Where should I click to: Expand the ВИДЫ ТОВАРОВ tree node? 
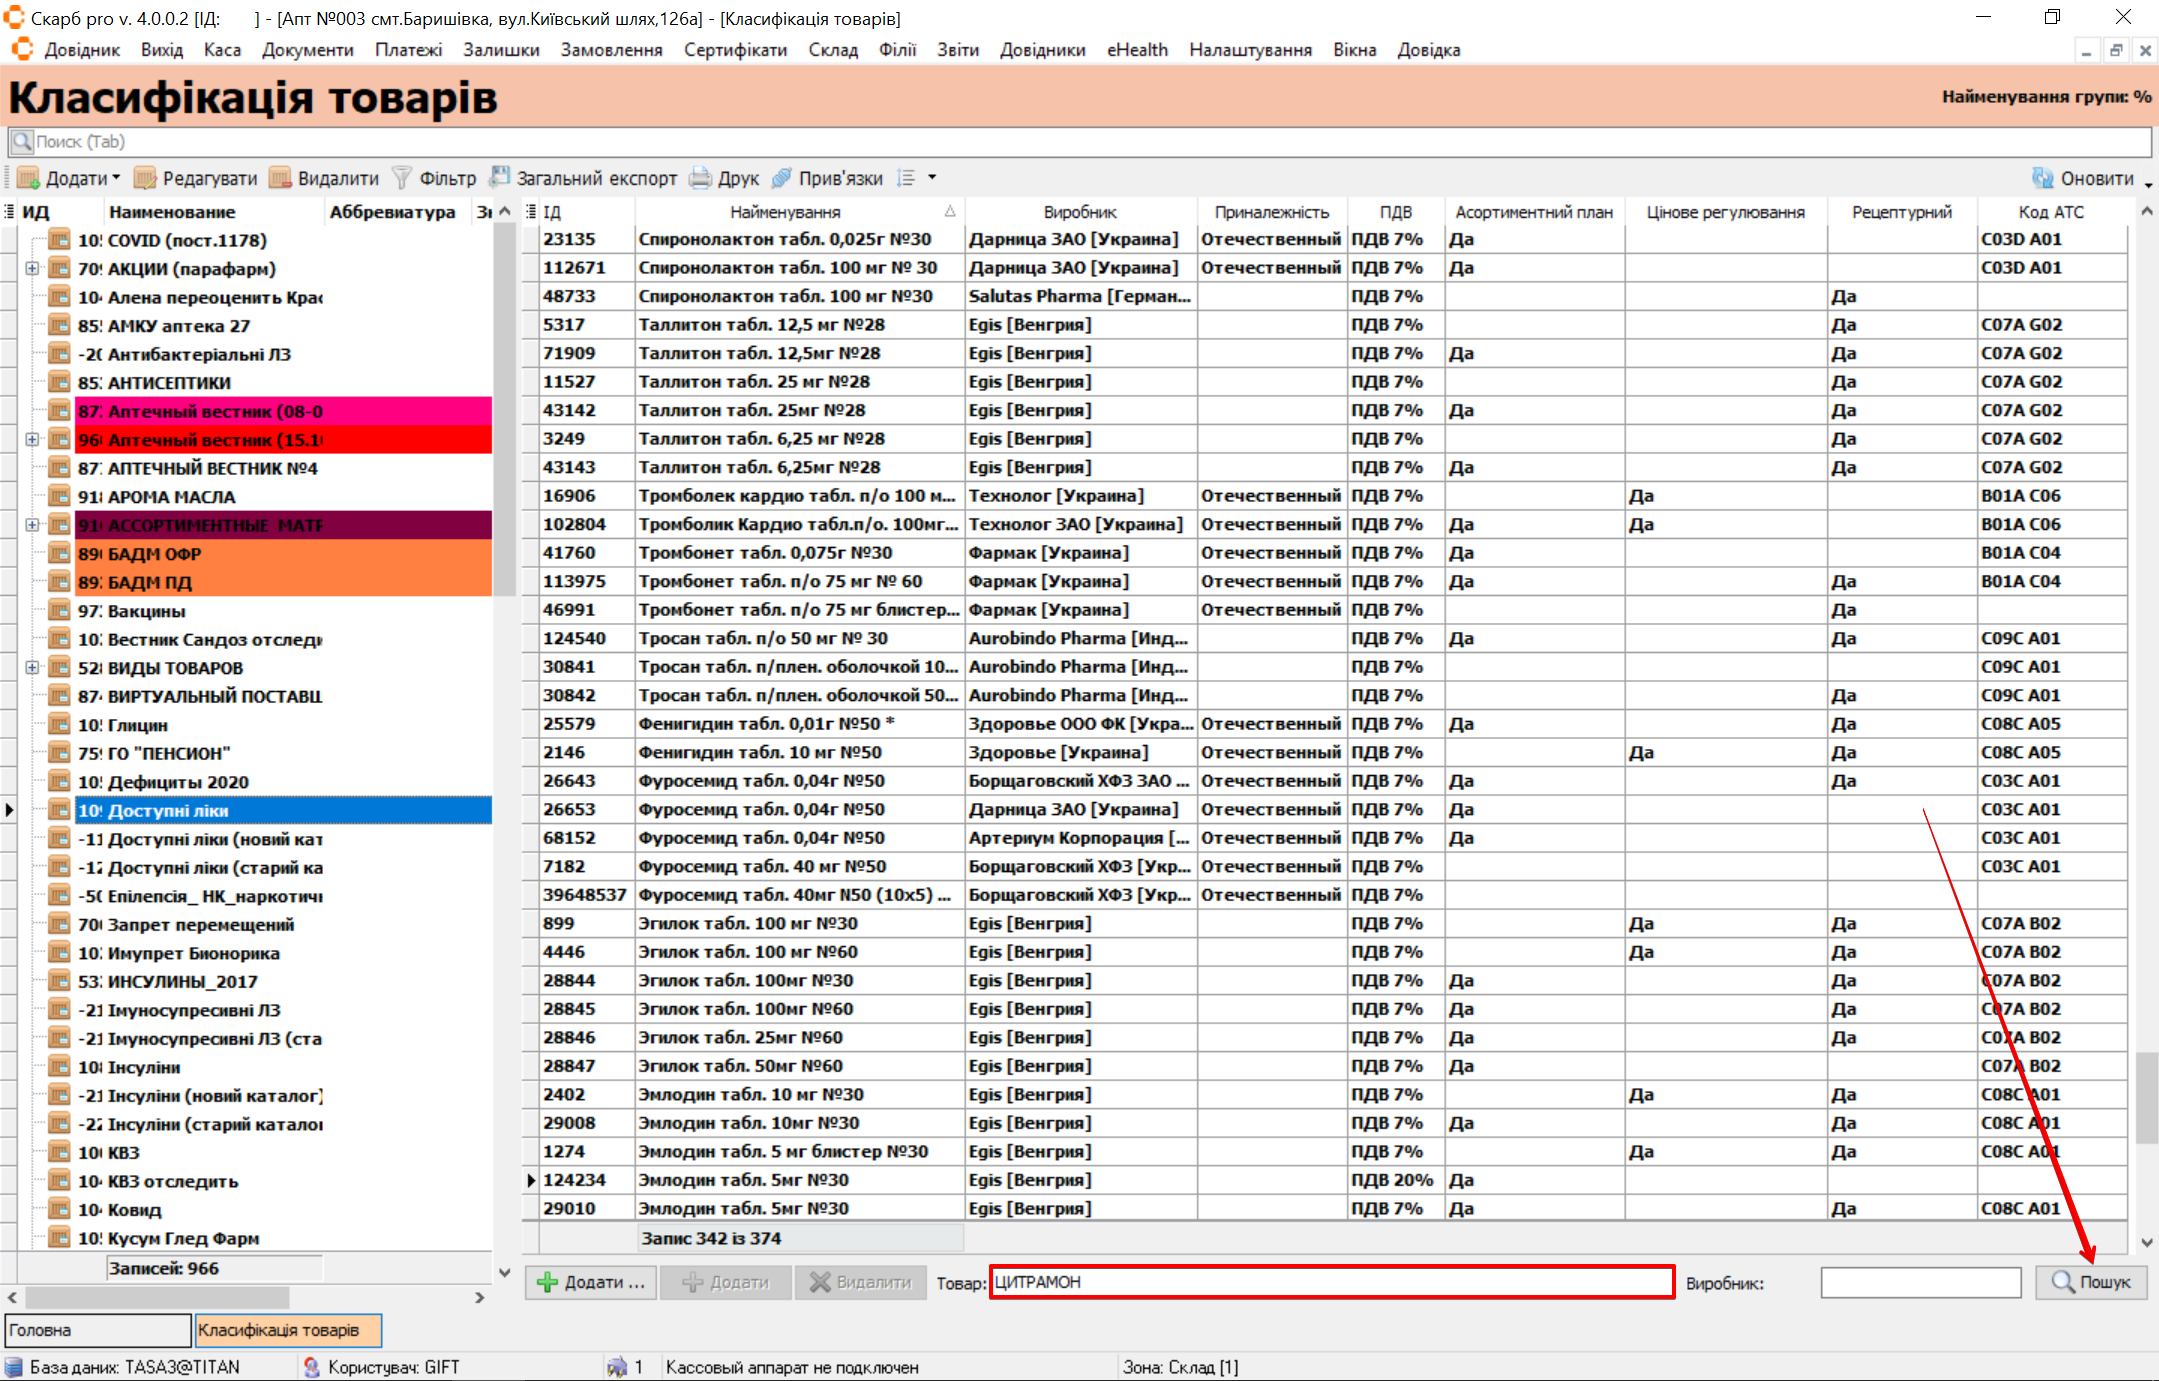tap(32, 668)
